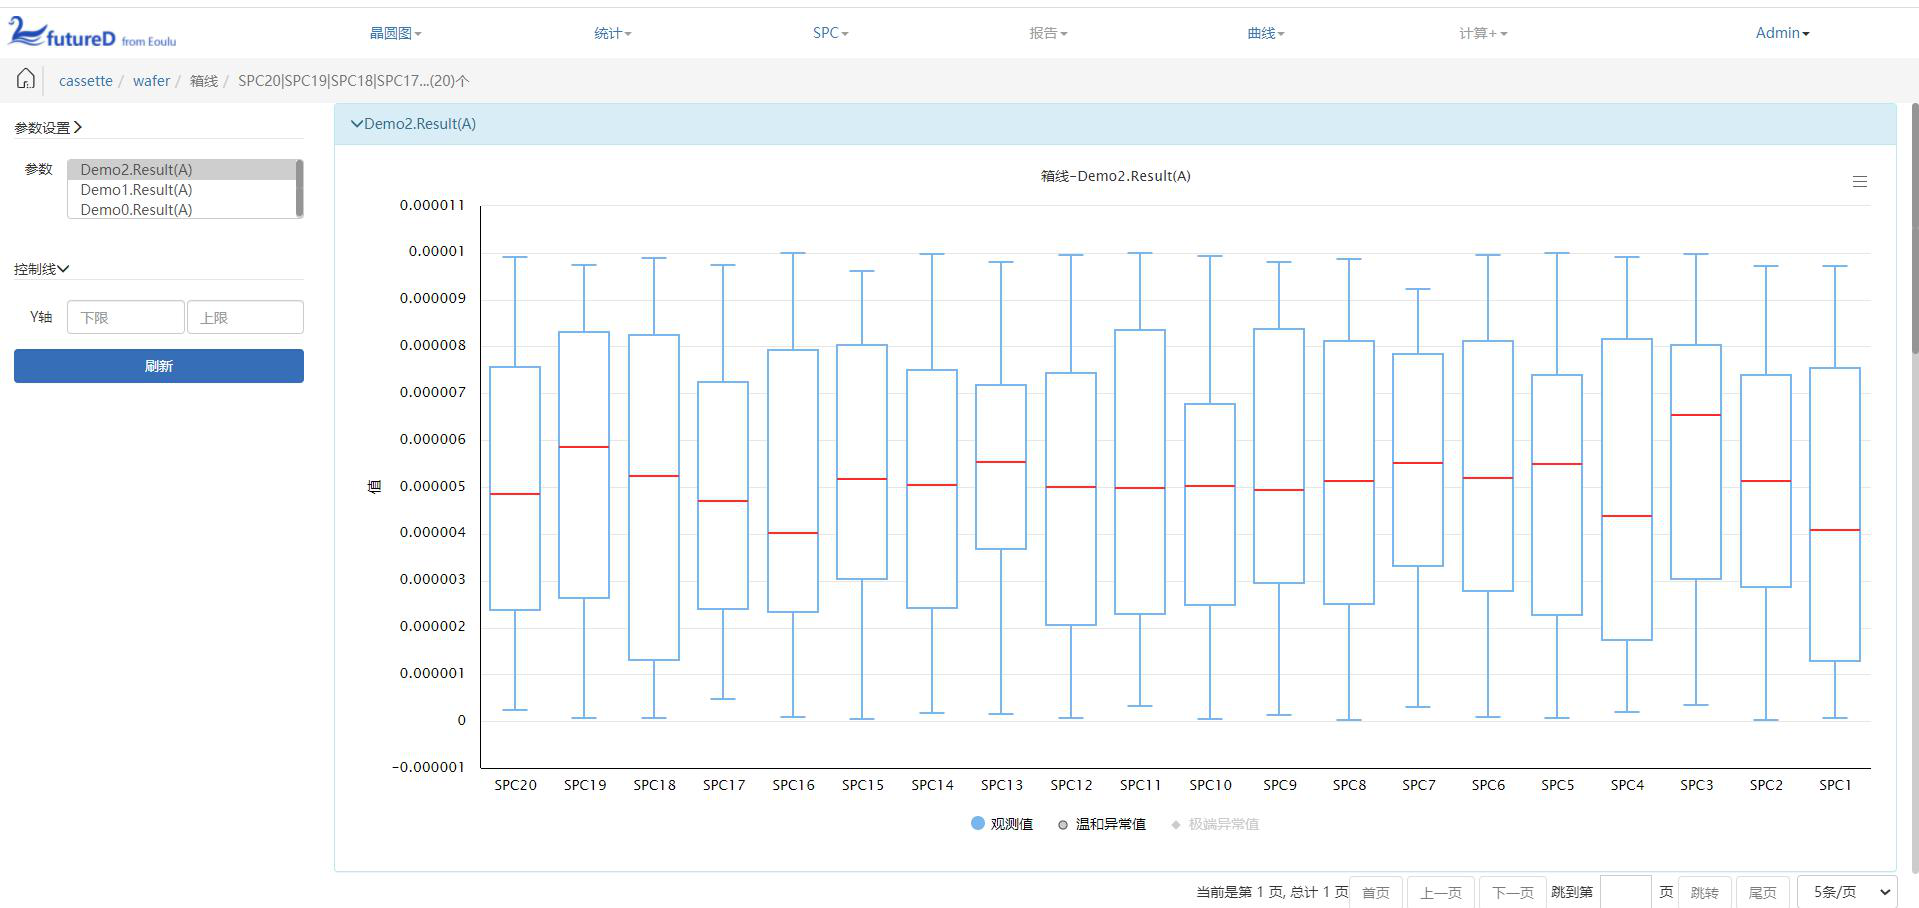Toggle 观测值 legend series
1919x908 pixels.
tap(1002, 824)
